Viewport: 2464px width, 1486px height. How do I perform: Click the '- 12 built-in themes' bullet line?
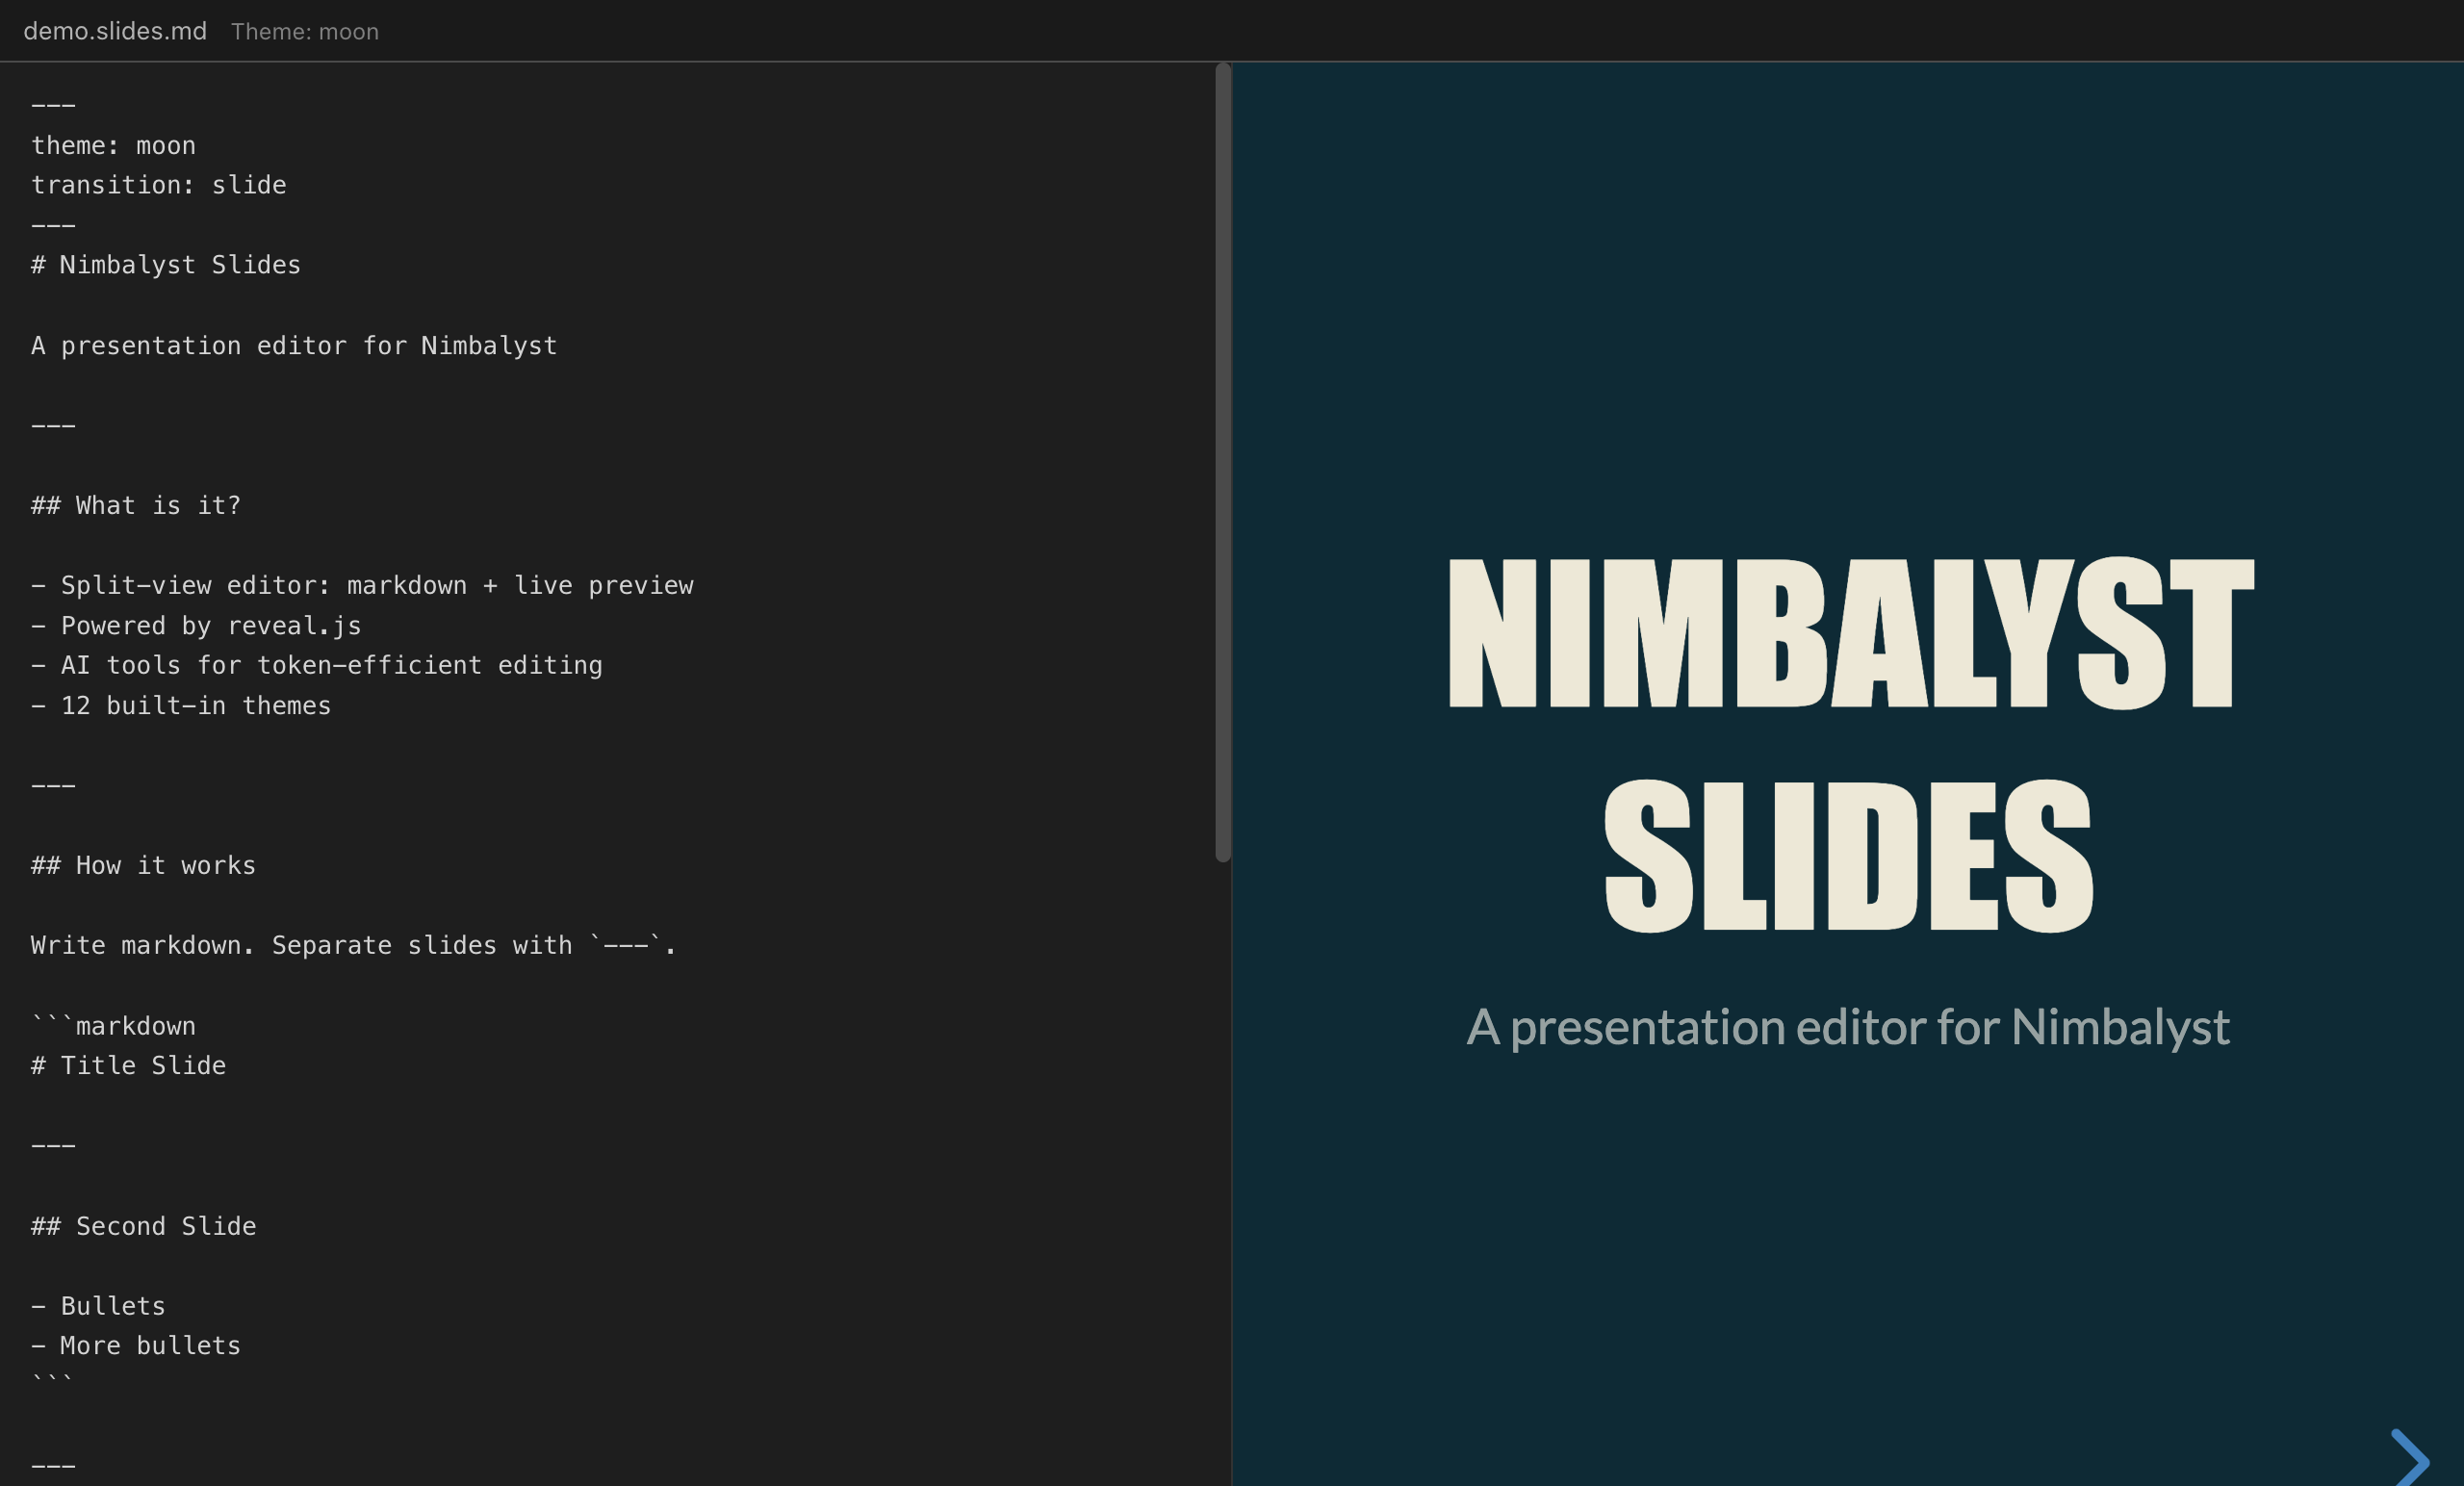pos(180,705)
